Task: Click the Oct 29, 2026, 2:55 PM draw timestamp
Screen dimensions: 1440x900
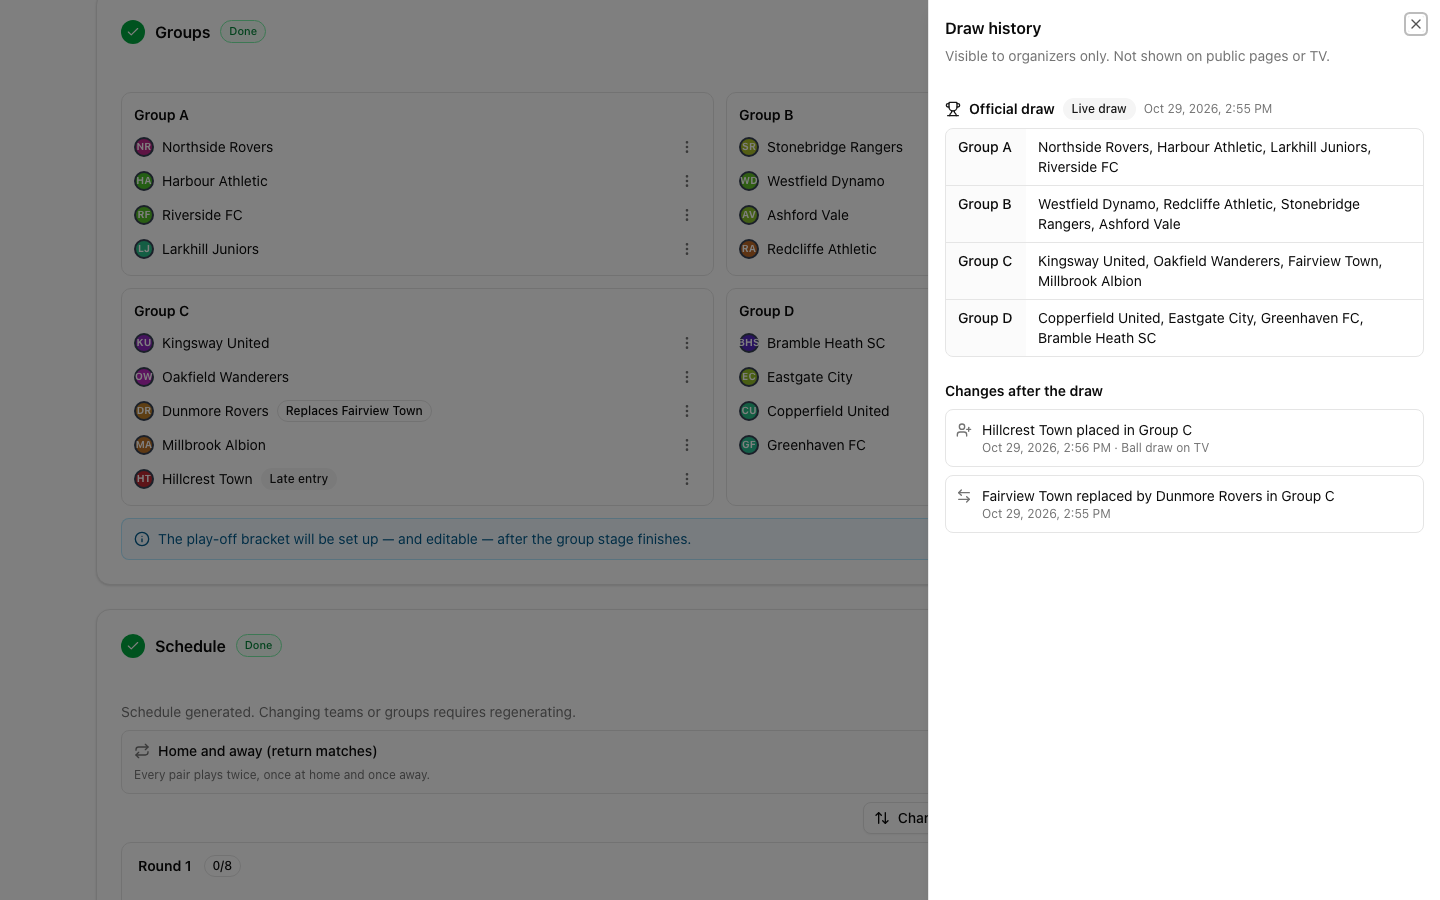Action: coord(1208,109)
